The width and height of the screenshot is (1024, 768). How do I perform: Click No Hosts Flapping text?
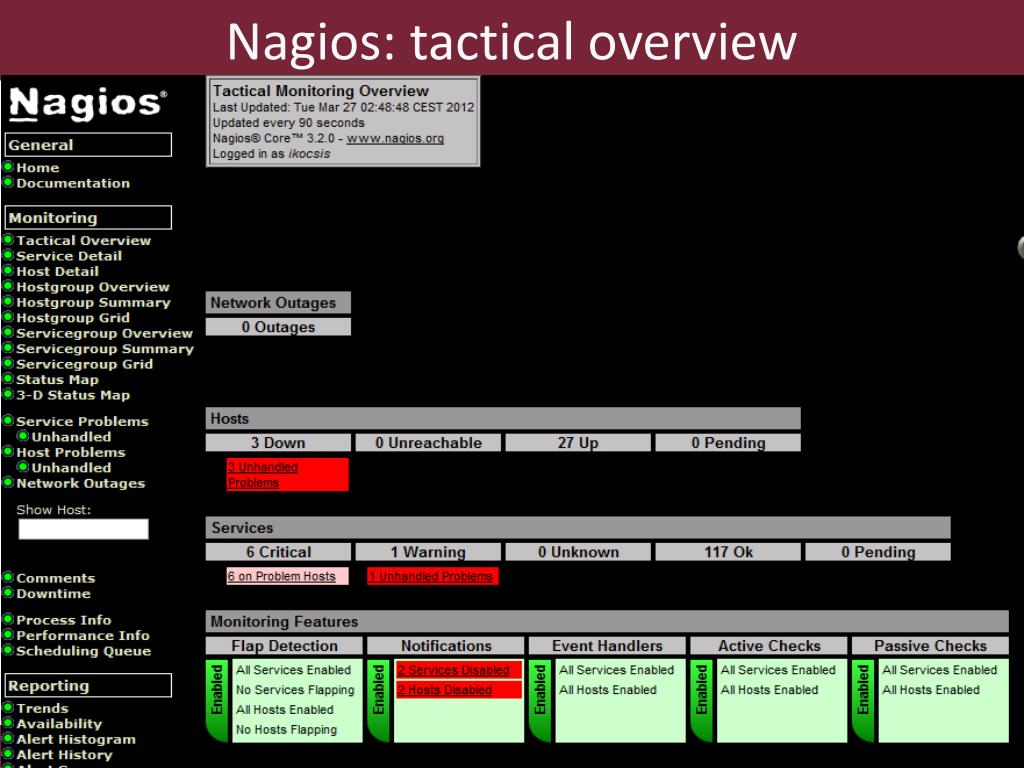[287, 729]
